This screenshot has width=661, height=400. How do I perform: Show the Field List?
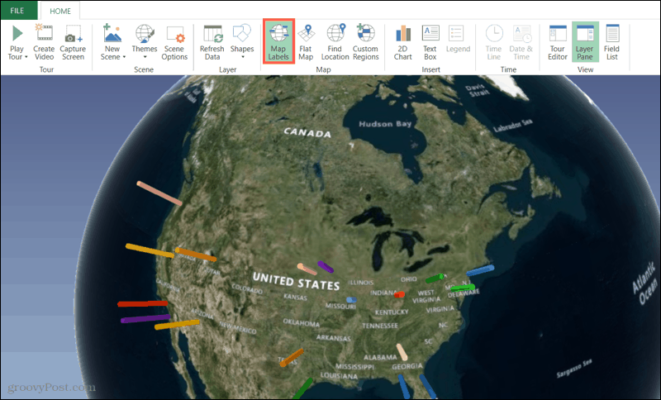click(612, 40)
